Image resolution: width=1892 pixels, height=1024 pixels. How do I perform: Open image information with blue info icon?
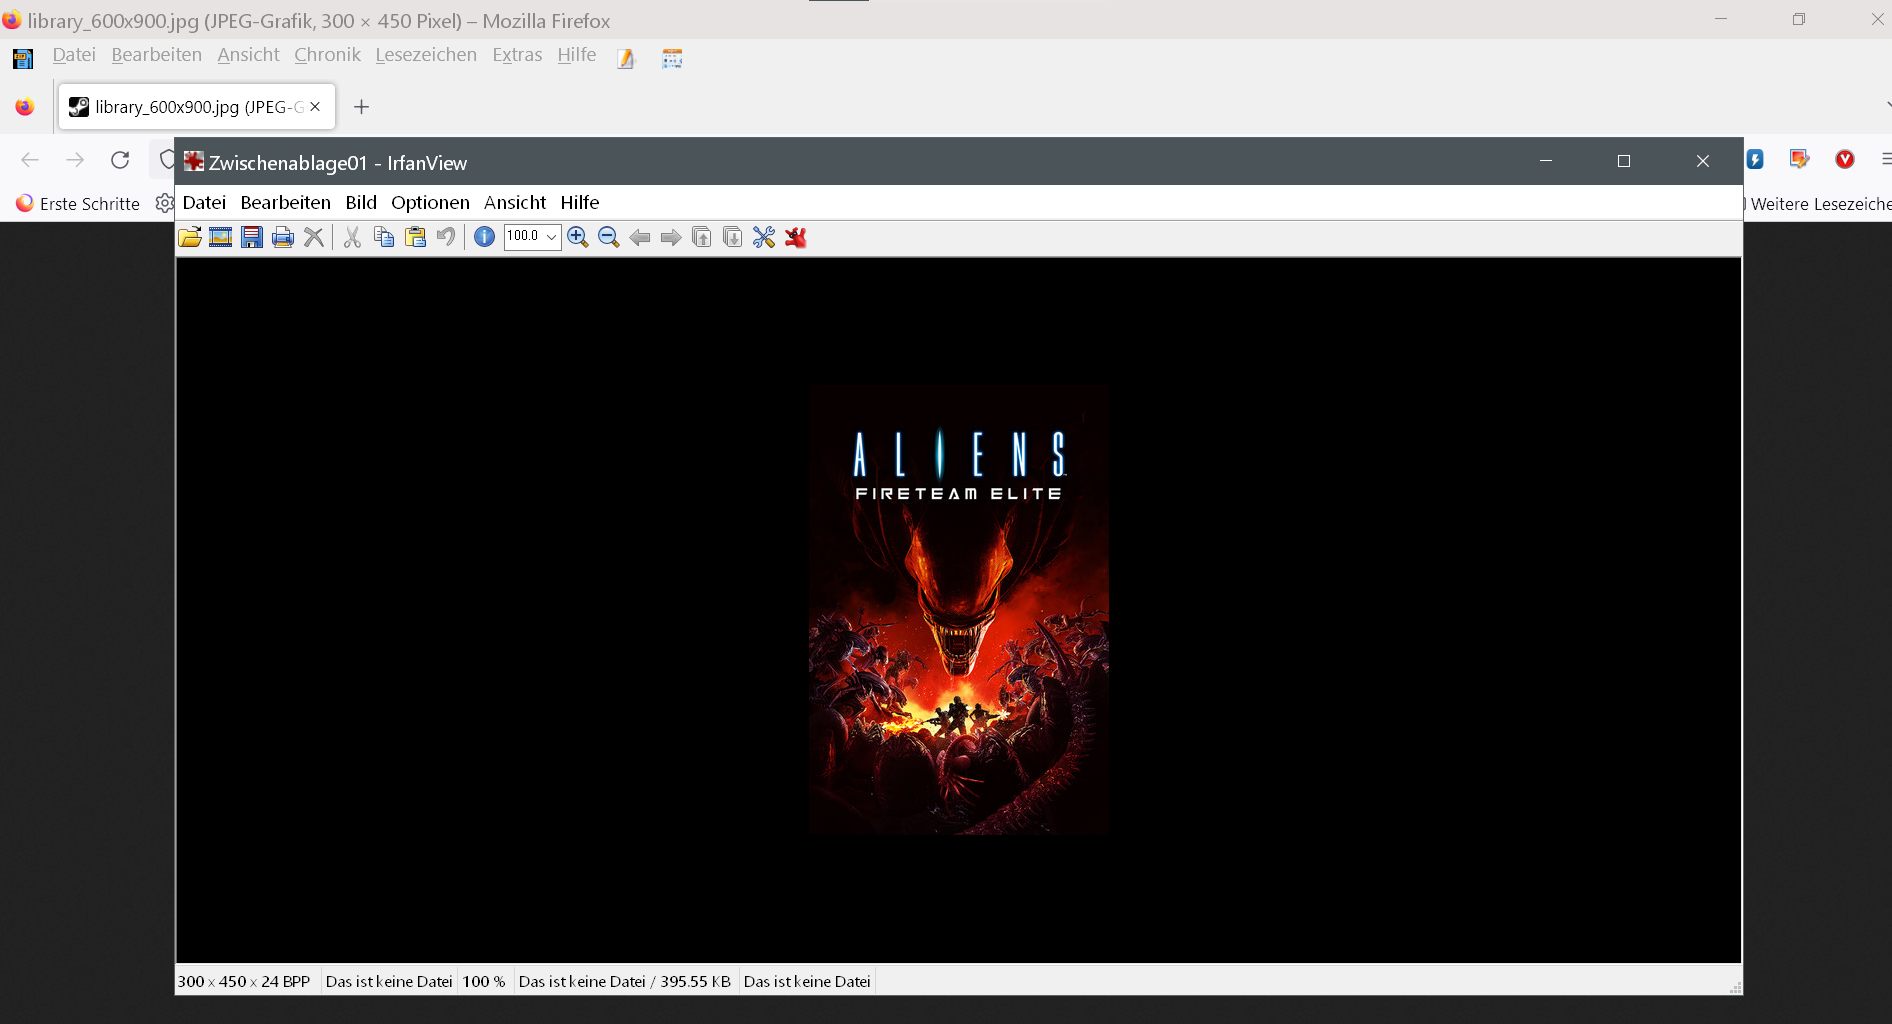(x=484, y=237)
